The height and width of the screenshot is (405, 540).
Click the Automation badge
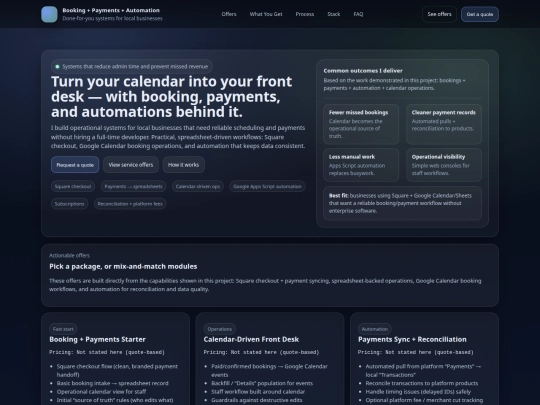pyautogui.click(x=375, y=329)
